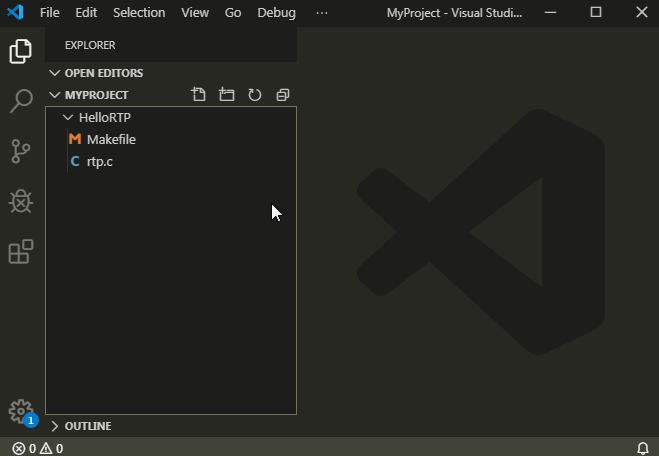Open the rtp.c source file
Viewport: 659px width, 456px height.
coord(99,162)
